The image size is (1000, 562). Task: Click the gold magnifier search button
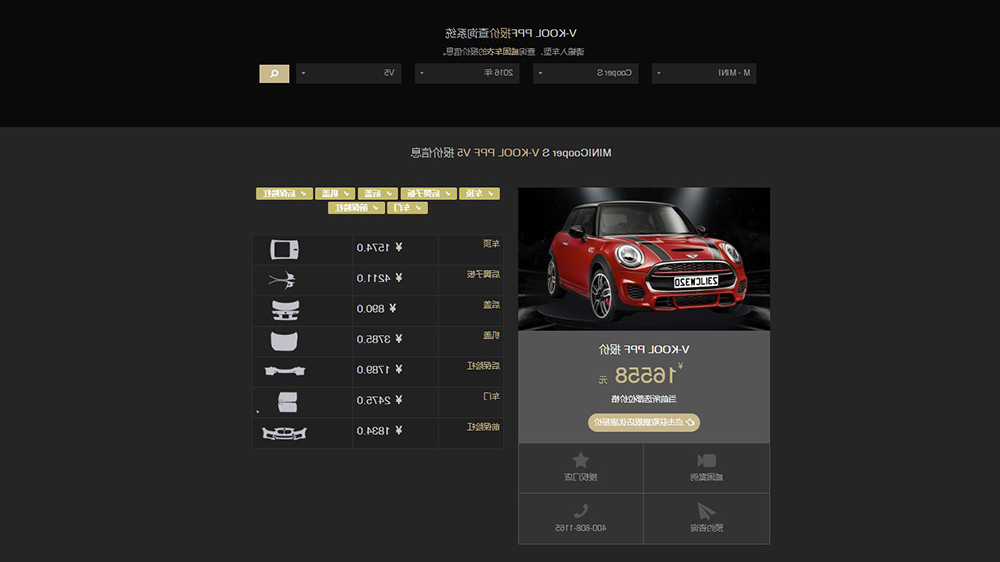274,73
